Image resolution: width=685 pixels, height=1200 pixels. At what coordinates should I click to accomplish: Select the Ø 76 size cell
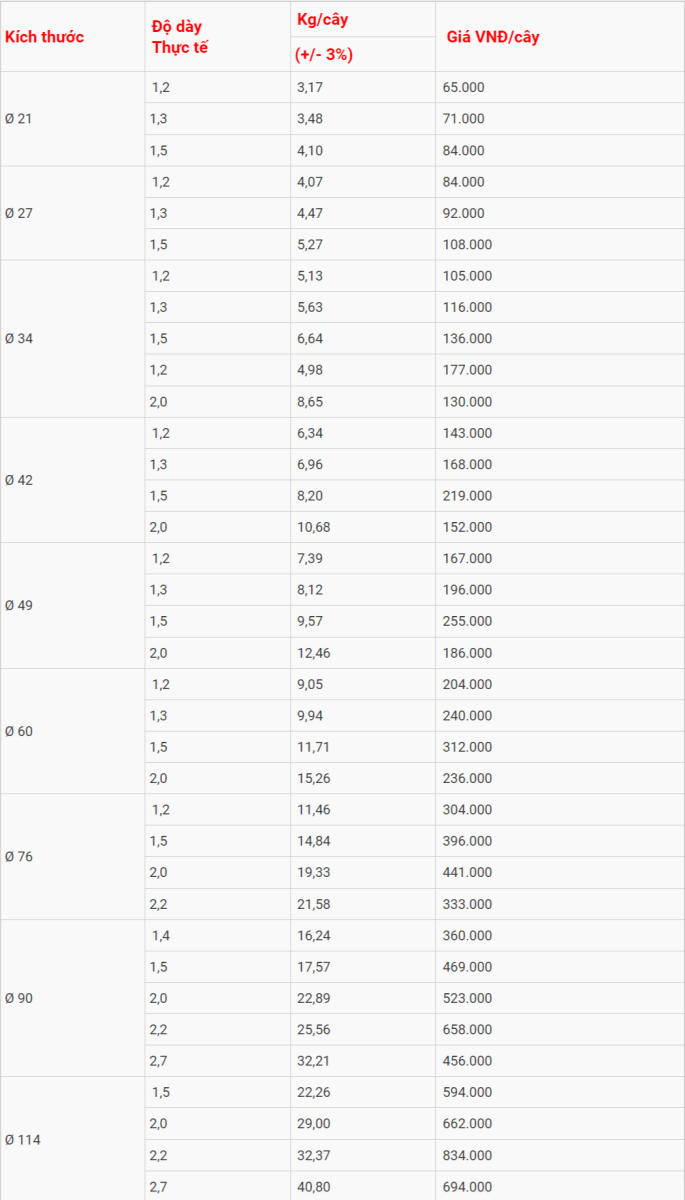point(72,857)
